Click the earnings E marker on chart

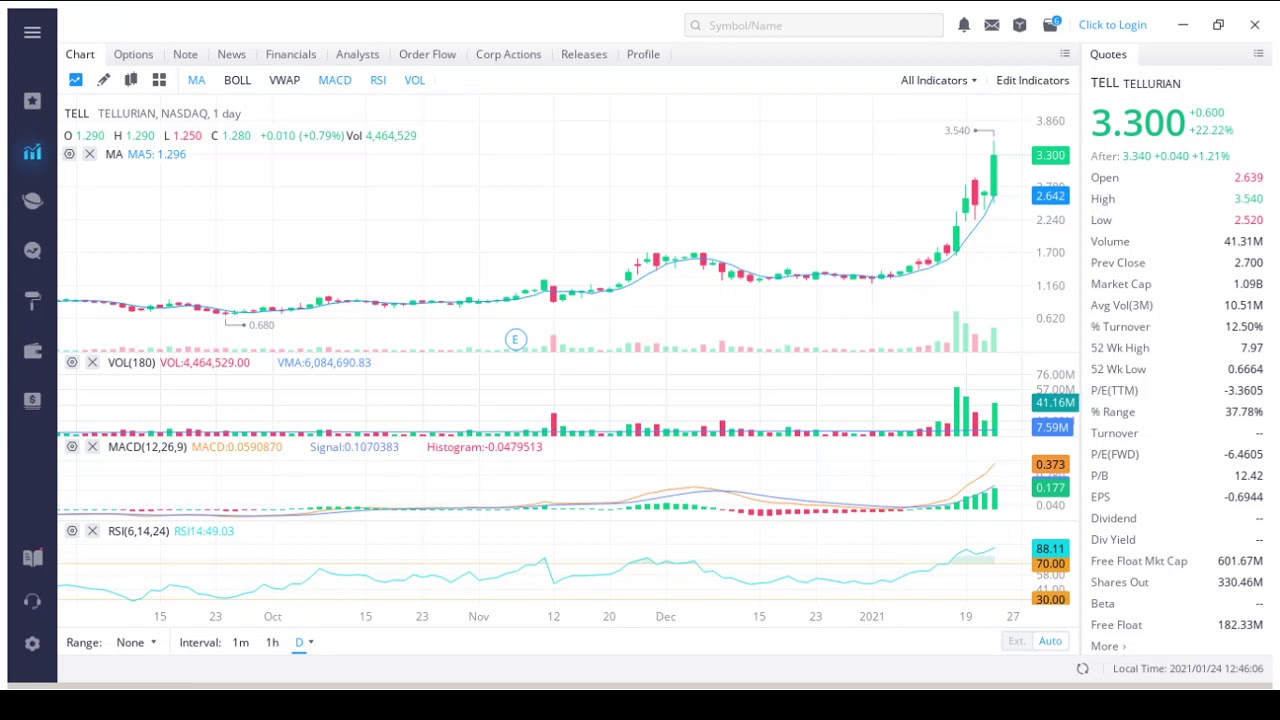tap(515, 340)
